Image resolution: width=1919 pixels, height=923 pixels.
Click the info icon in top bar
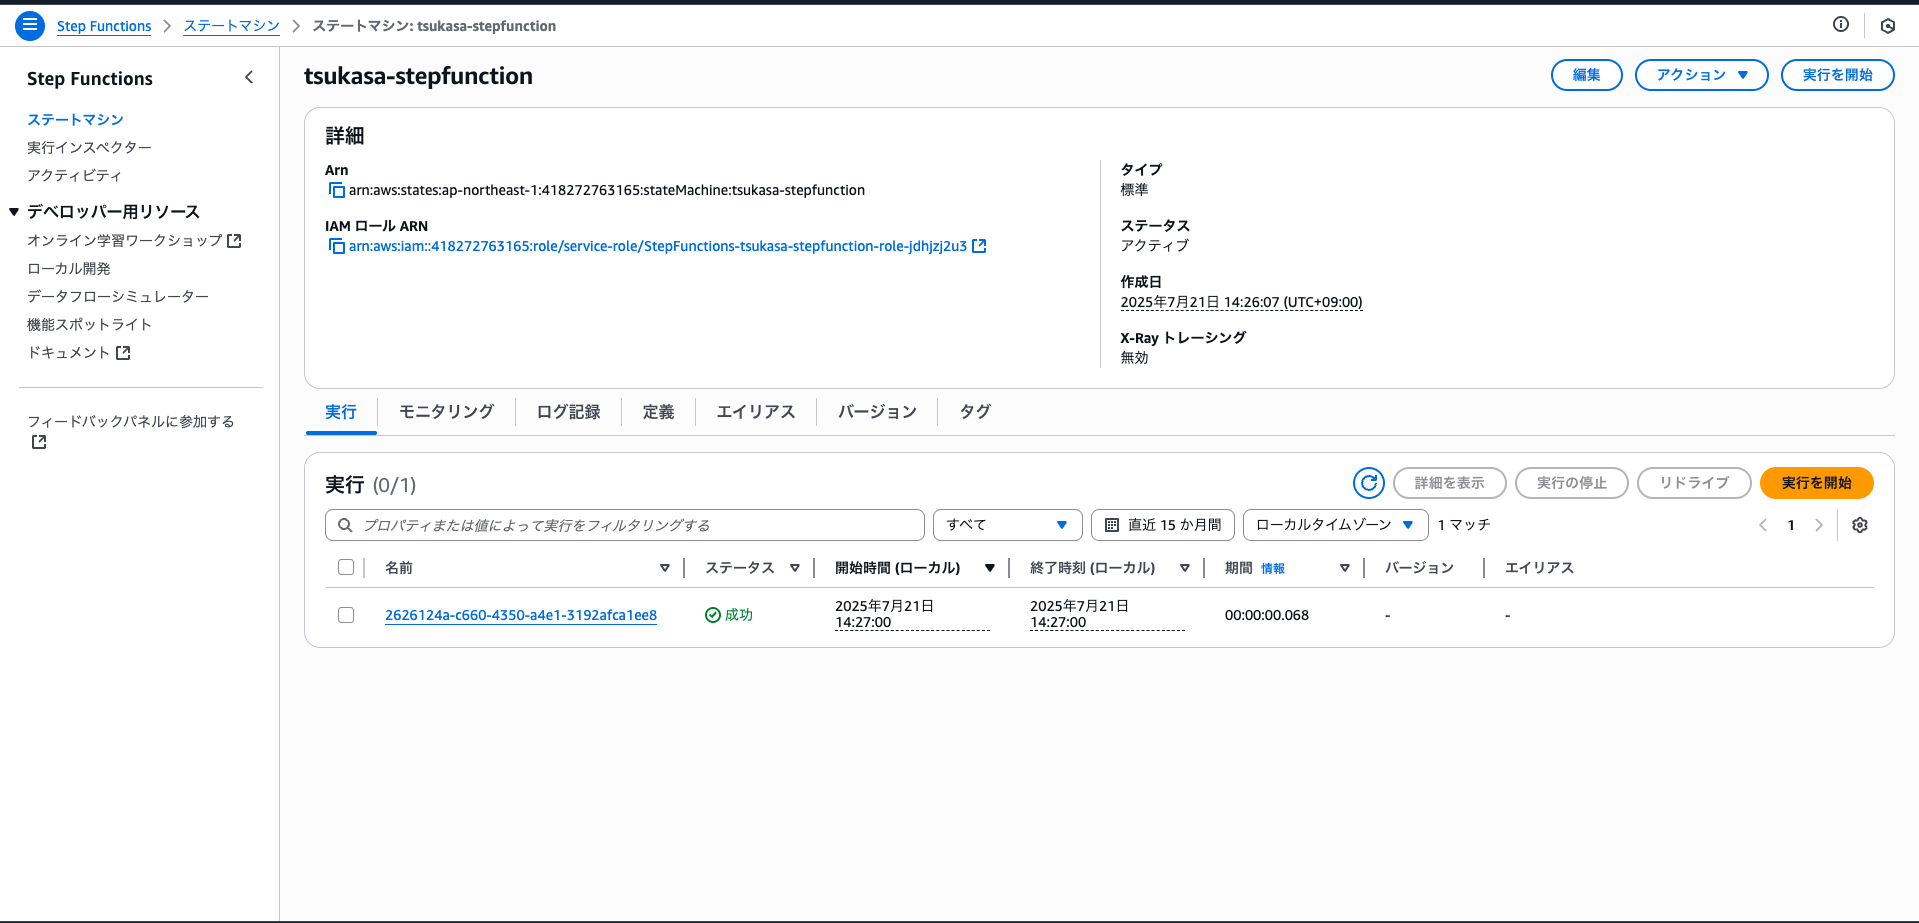1841,25
